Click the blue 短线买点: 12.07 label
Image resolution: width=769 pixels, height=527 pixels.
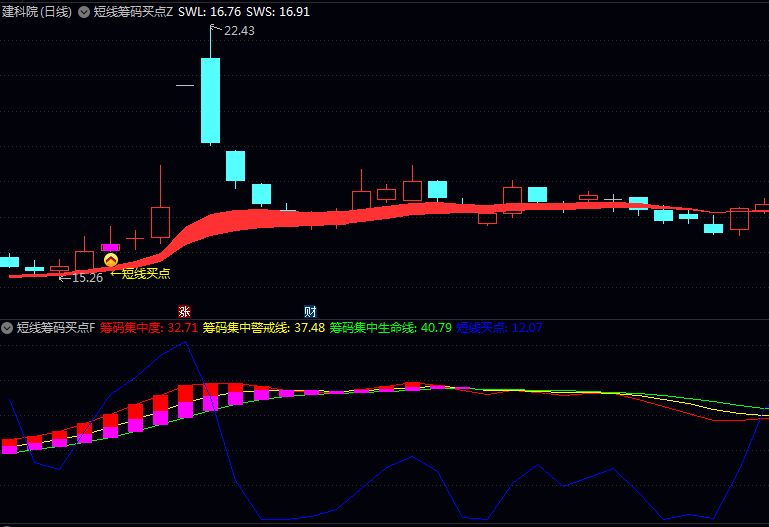(499, 328)
